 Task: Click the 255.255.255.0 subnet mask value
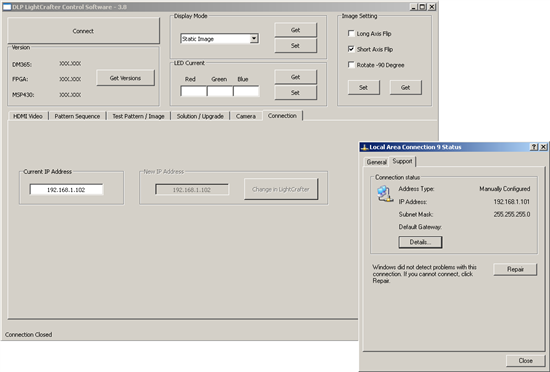pyautogui.click(x=511, y=214)
